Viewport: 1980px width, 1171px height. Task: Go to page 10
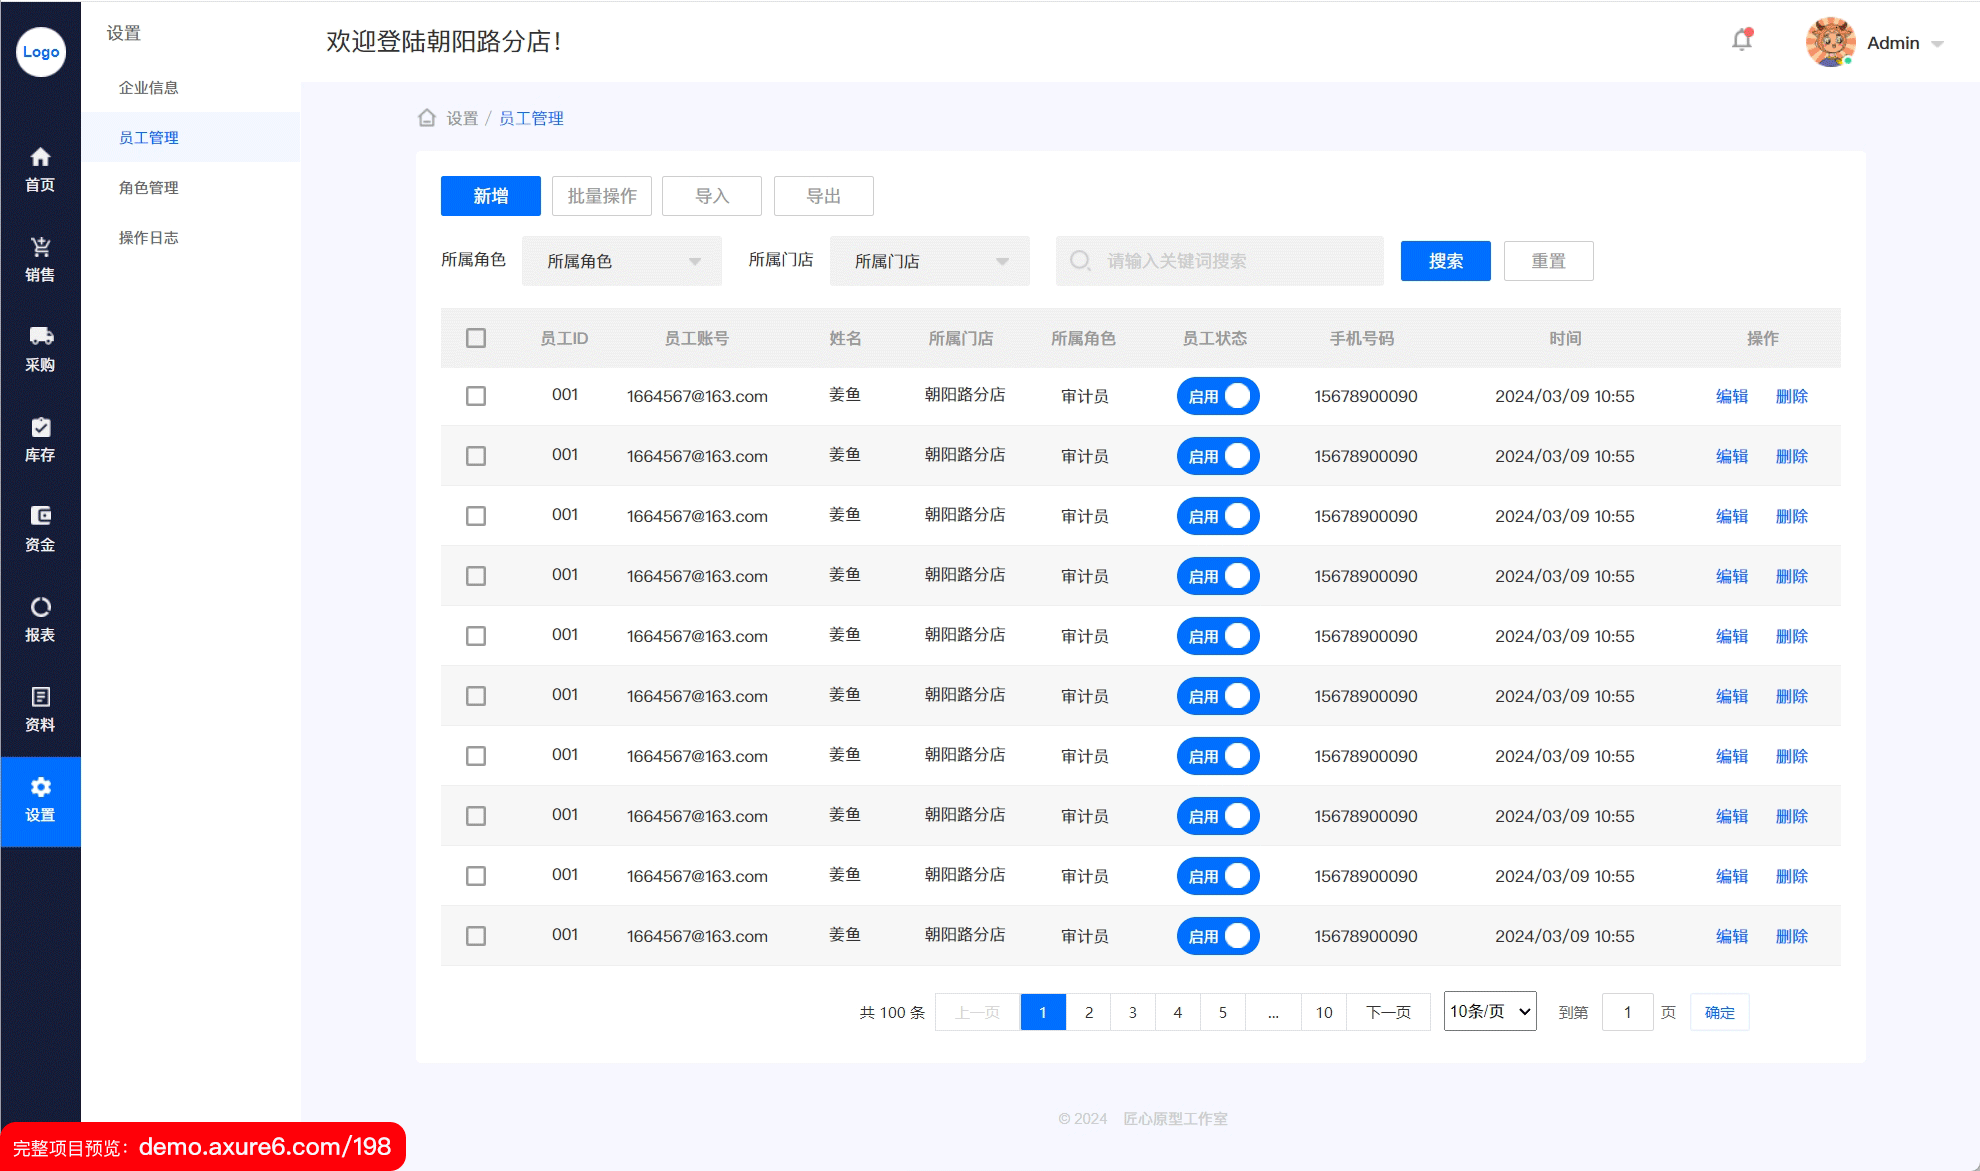click(x=1324, y=1012)
